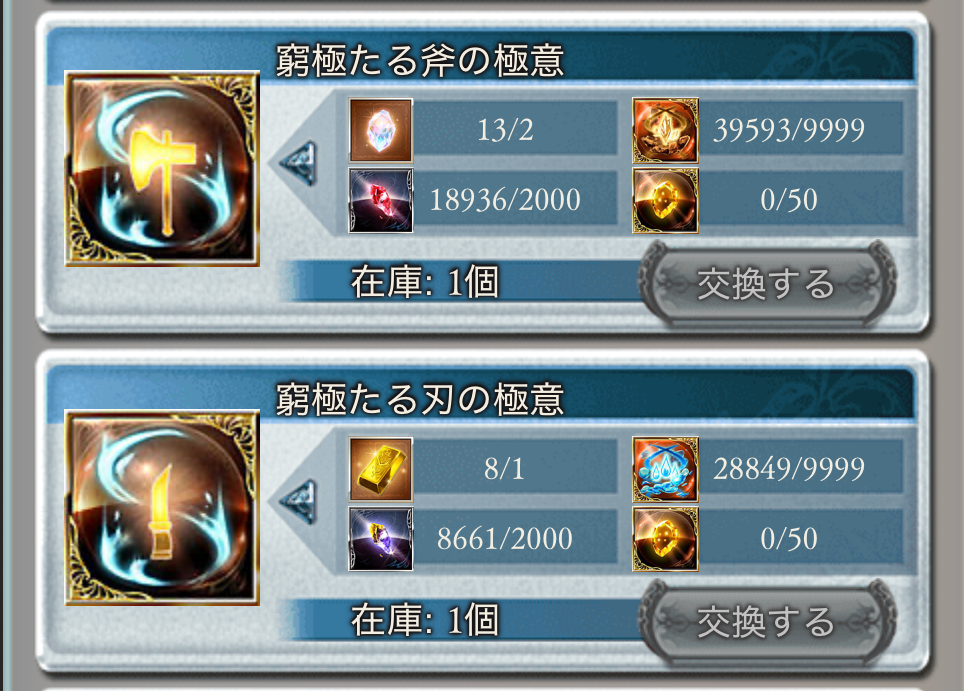Click the 13/2 material count
Image resolution: width=964 pixels, height=691 pixels.
(505, 130)
